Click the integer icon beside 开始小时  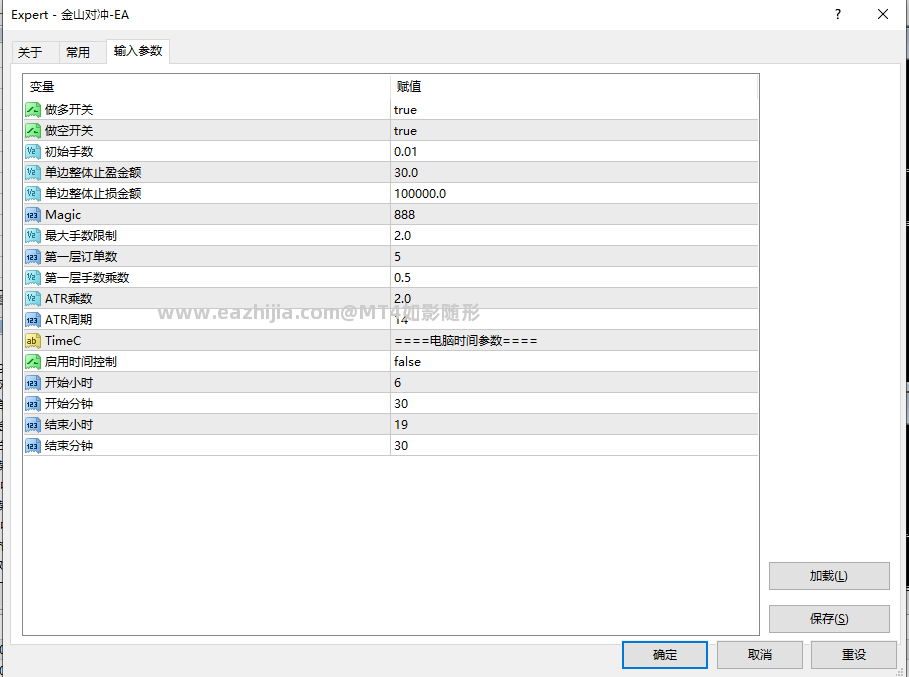pos(33,383)
